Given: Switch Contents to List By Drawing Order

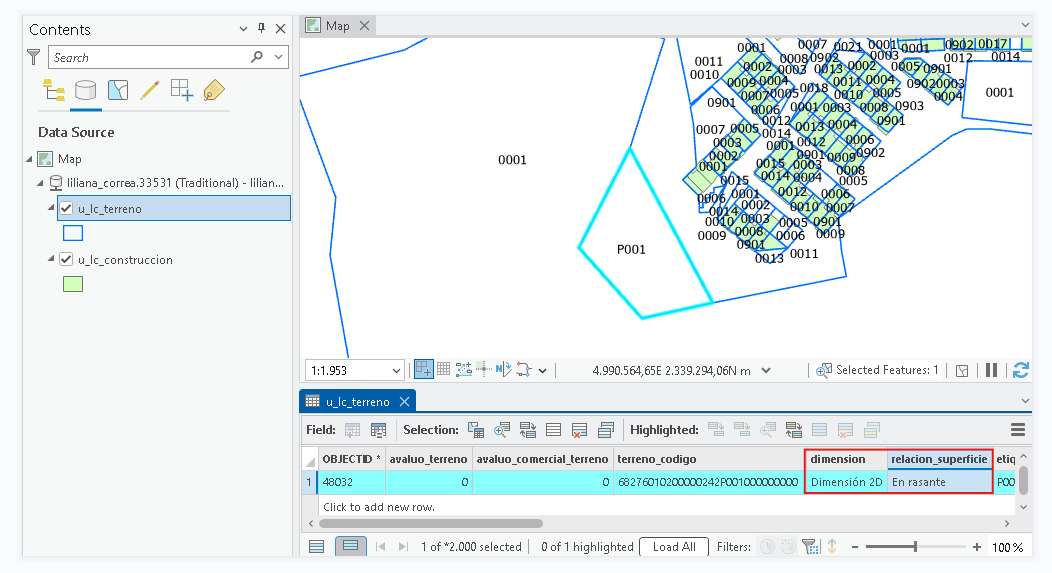Looking at the screenshot, I should pyautogui.click(x=54, y=90).
